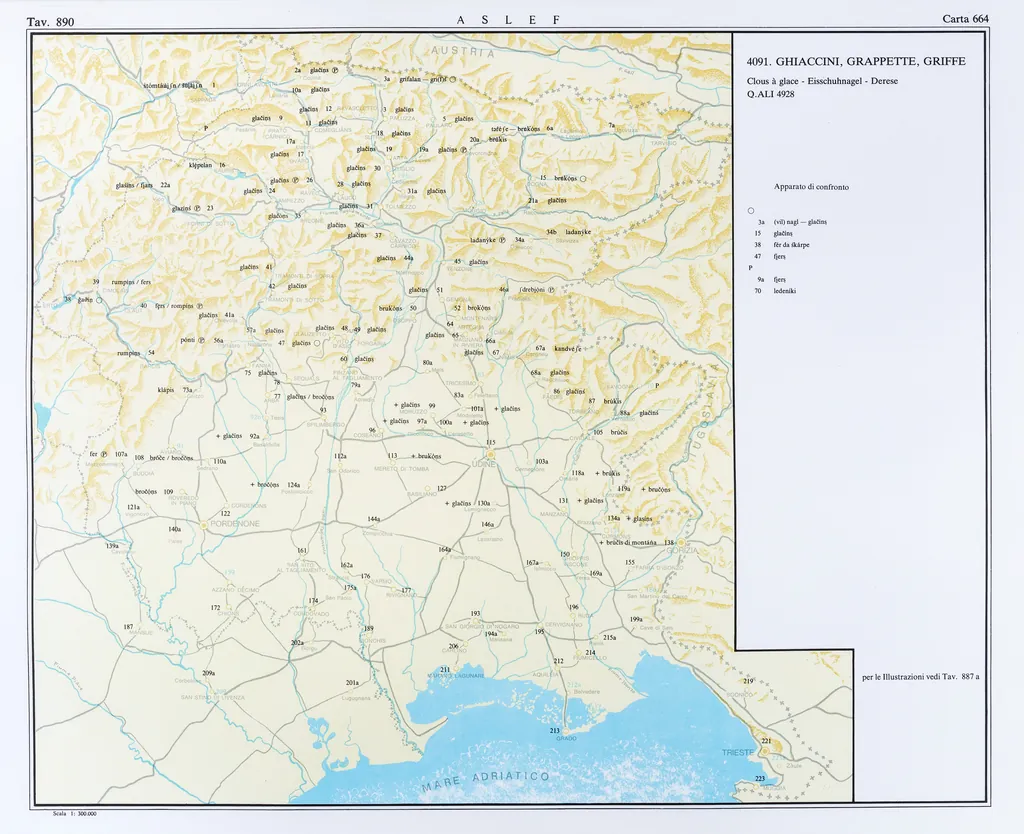Click the circled P symbol next to fer 107a
1024x834 pixels.
click(x=103, y=454)
